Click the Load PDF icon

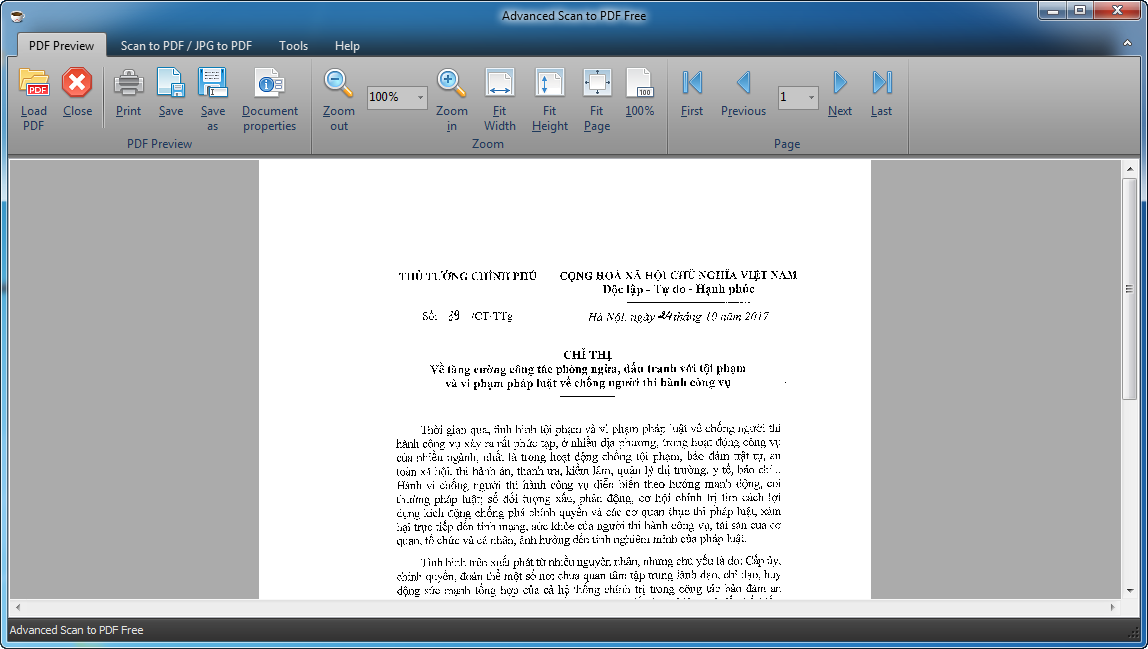click(x=34, y=84)
